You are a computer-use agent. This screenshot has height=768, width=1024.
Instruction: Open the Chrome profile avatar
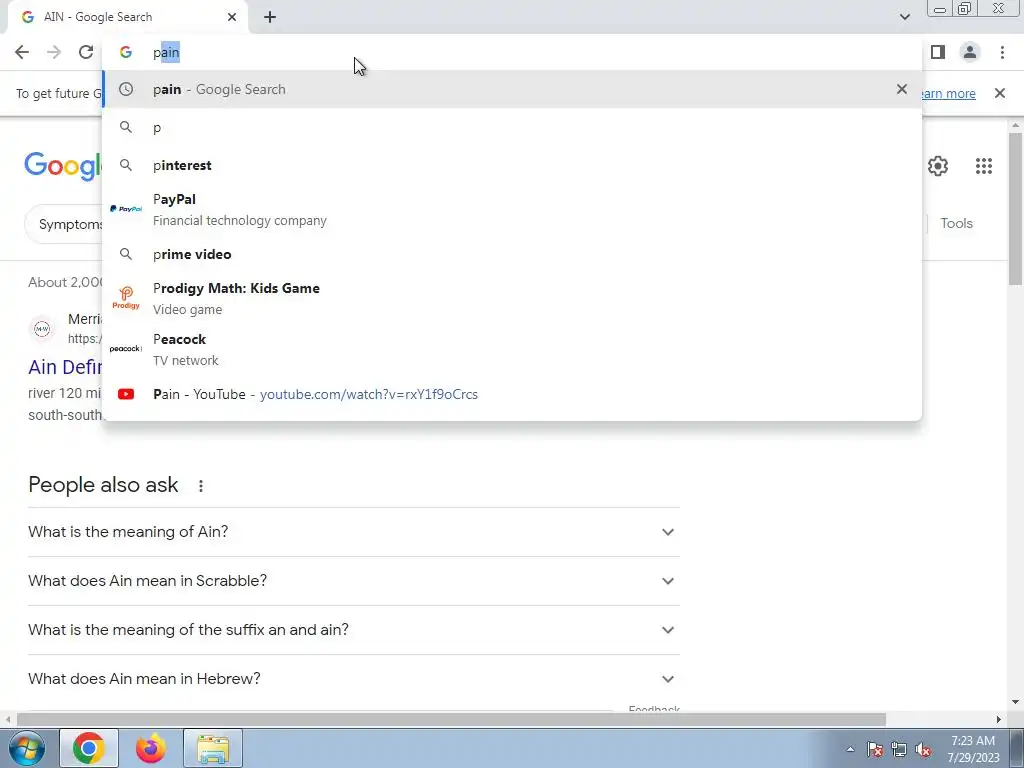point(970,52)
